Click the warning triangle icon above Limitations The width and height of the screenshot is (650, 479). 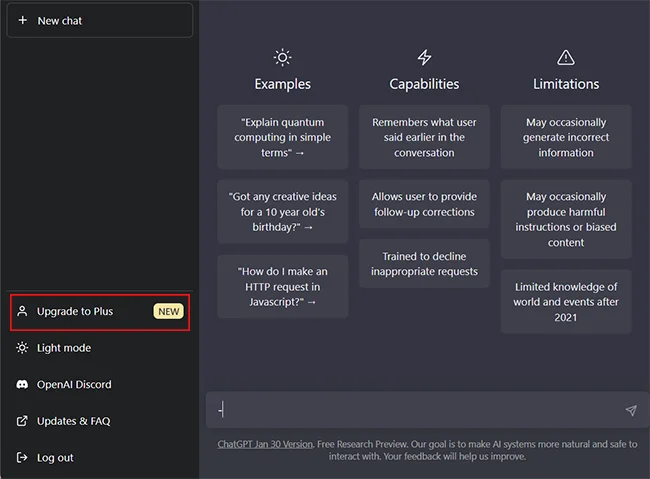point(566,58)
